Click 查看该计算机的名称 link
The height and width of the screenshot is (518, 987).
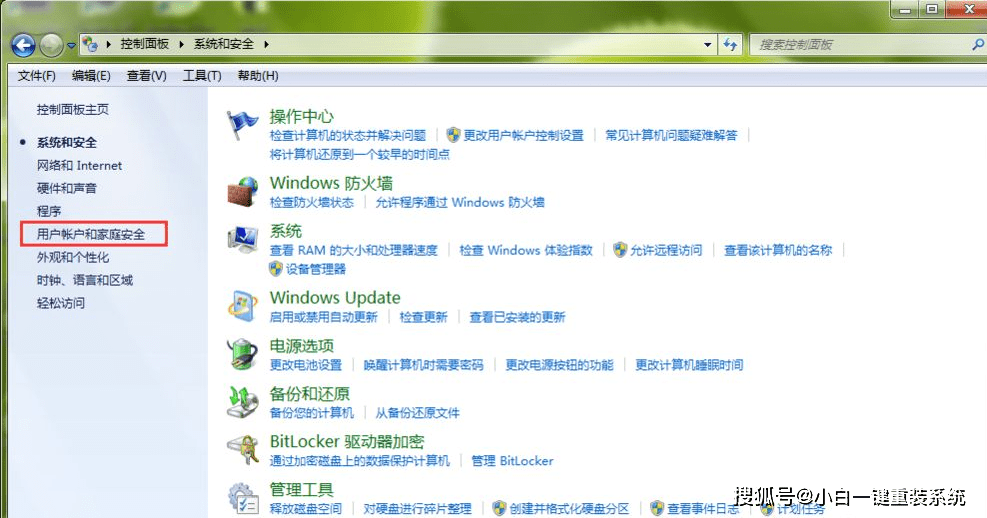[778, 251]
